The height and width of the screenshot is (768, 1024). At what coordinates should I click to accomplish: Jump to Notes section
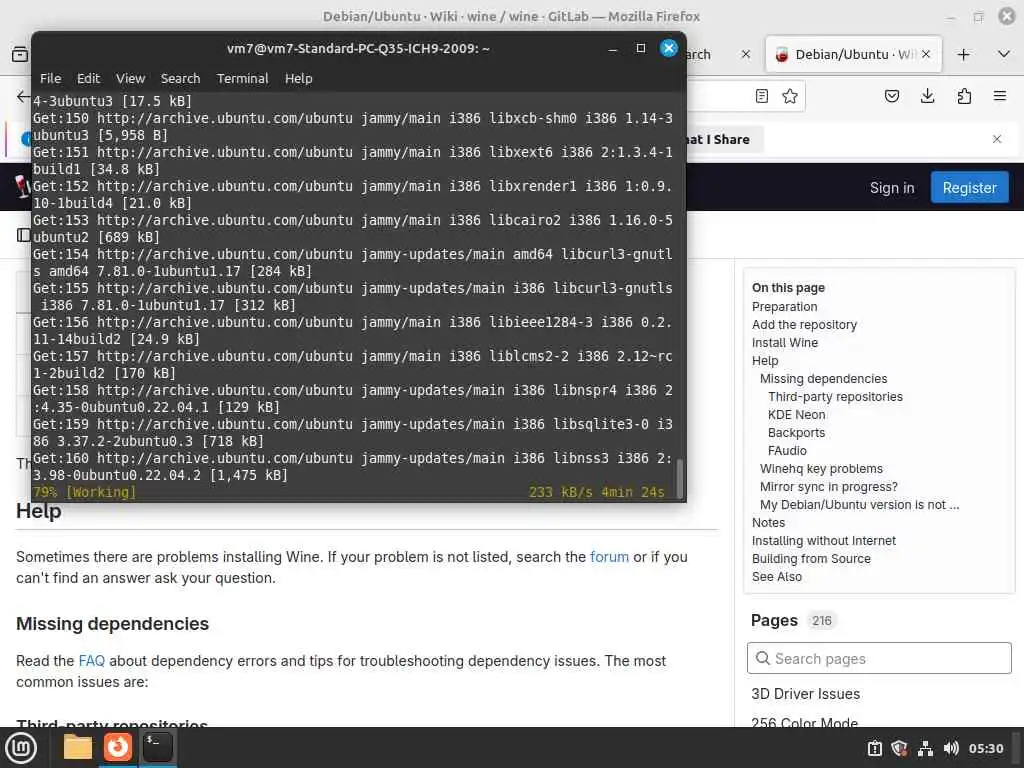(768, 522)
